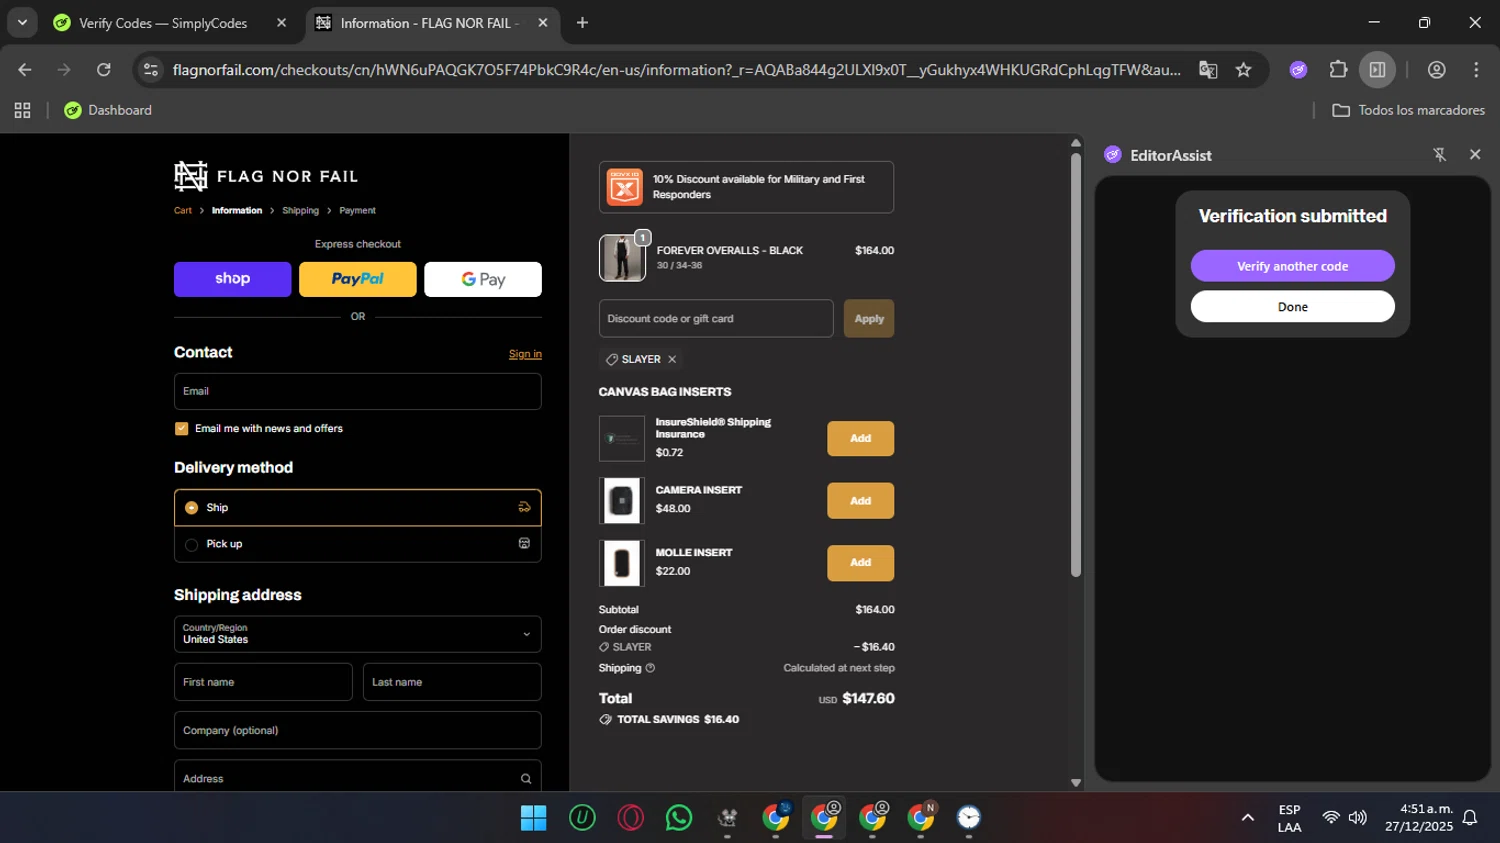Open Todos los marcadores folder

(1408, 111)
